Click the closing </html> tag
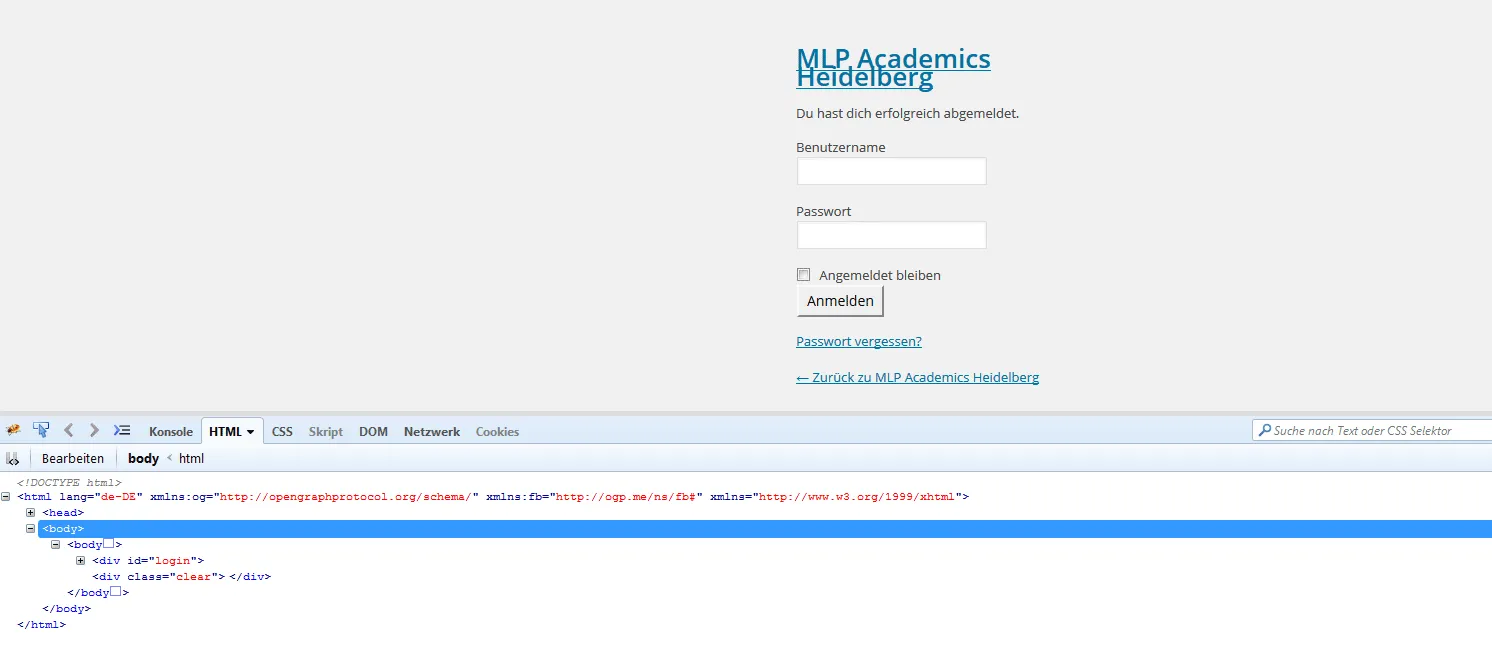This screenshot has width=1492, height=669. [41, 625]
